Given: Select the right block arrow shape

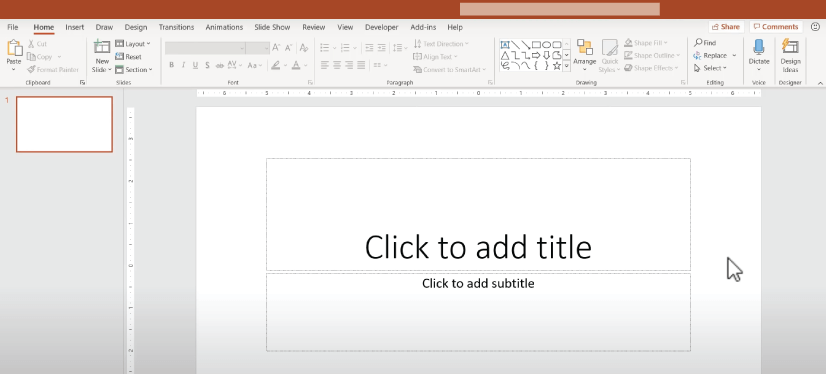Looking at the screenshot, I should tap(536, 55).
